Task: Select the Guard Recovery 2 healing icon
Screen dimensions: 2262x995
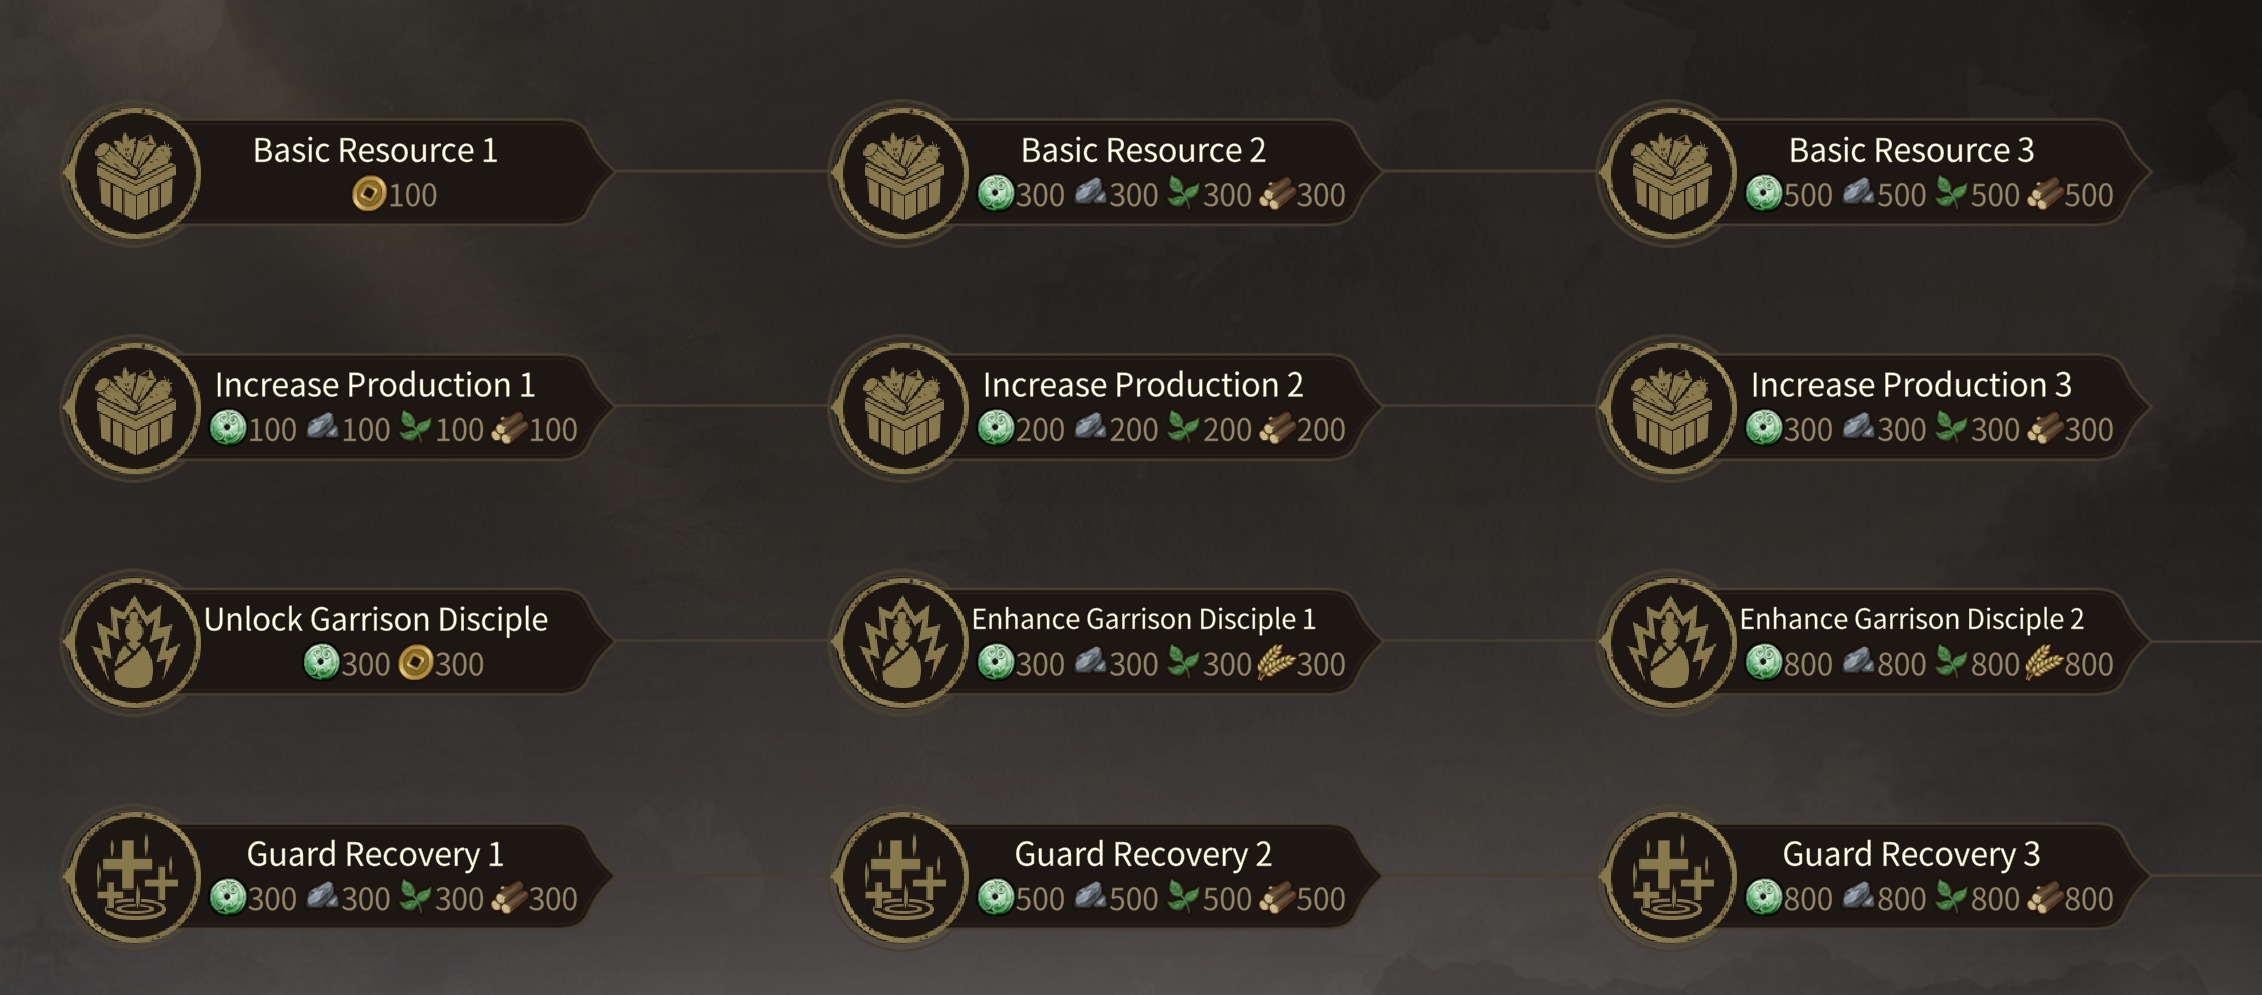Action: click(x=903, y=878)
